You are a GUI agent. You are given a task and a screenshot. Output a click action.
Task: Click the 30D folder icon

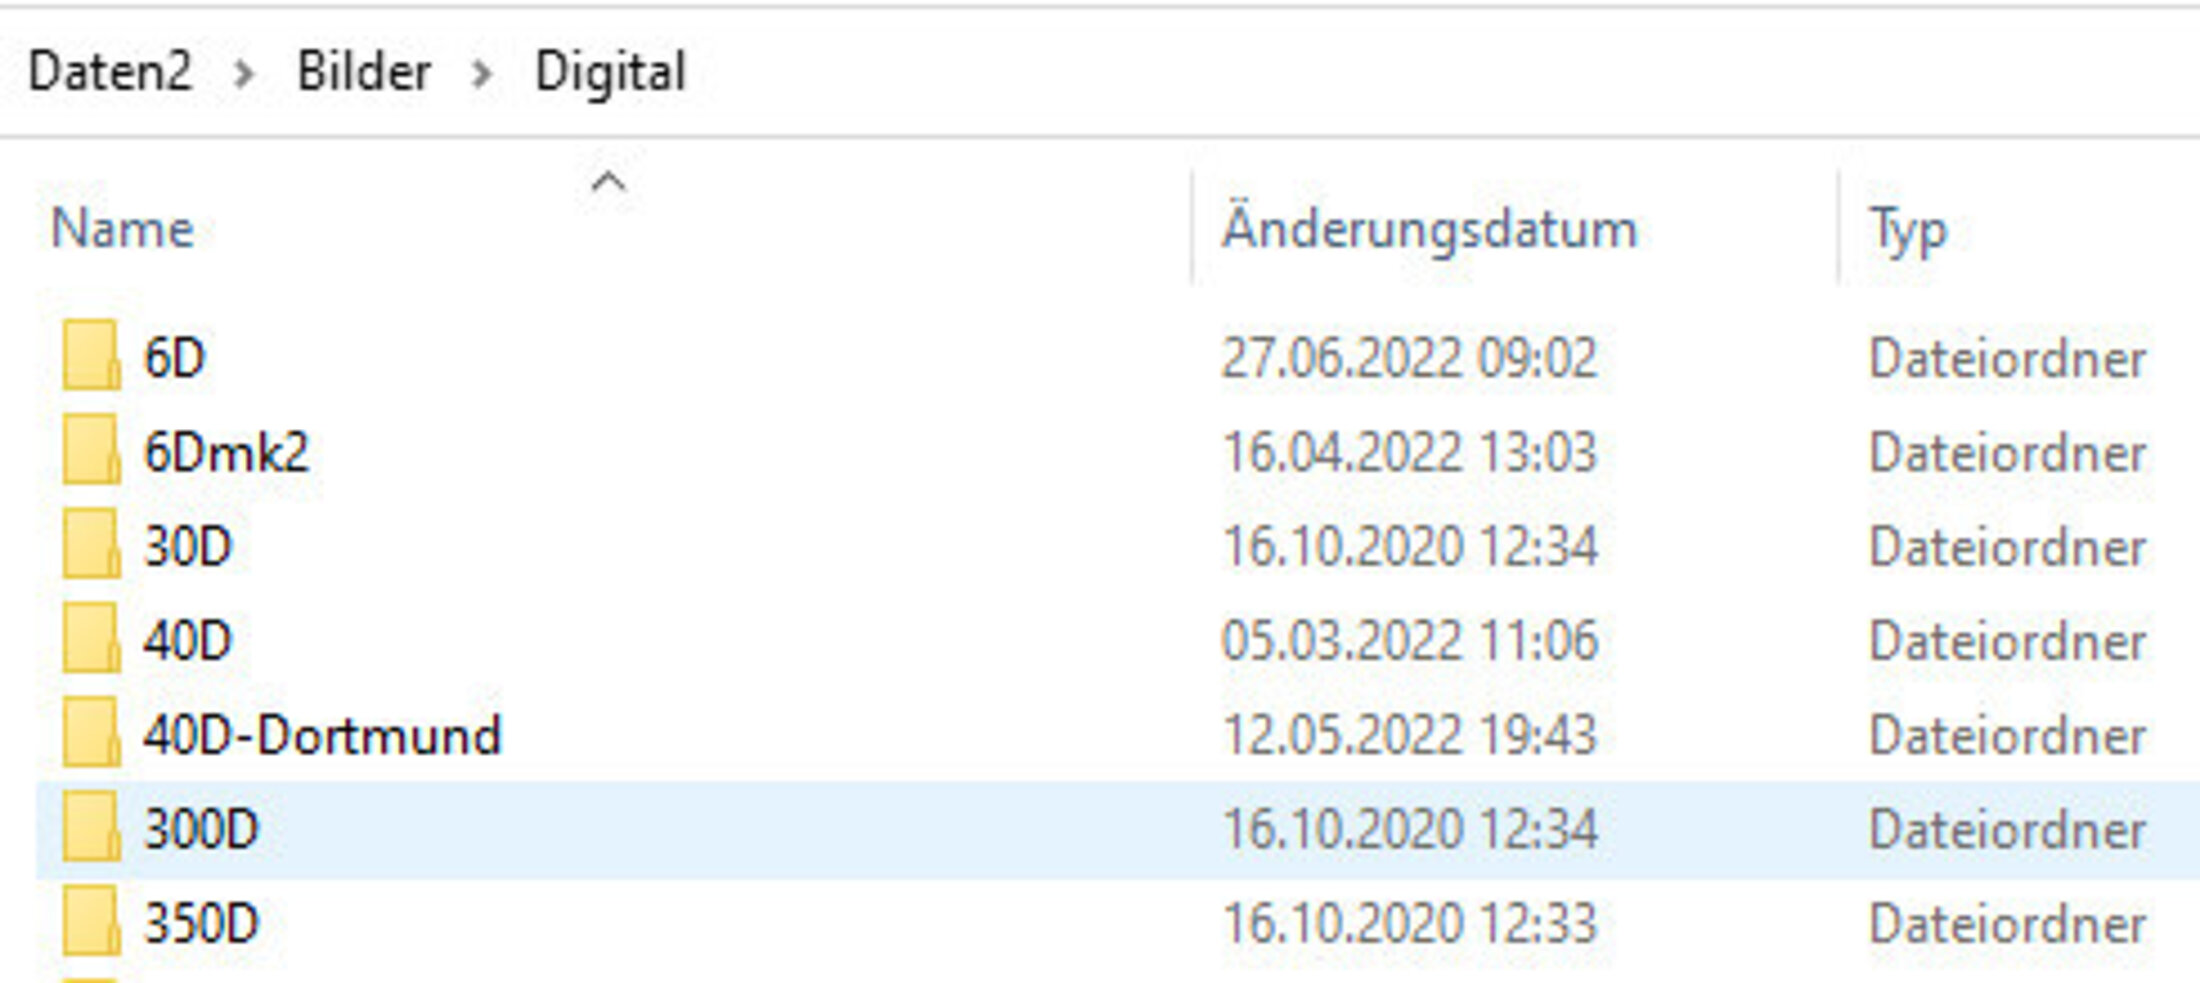pyautogui.click(x=90, y=545)
